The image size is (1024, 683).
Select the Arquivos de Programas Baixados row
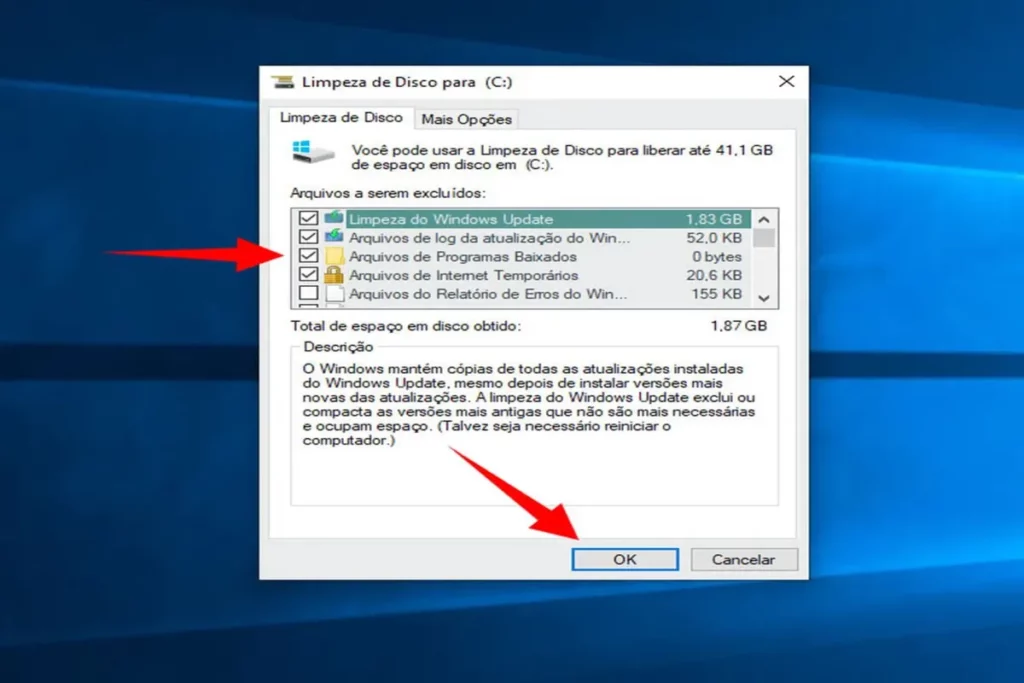[x=521, y=256]
